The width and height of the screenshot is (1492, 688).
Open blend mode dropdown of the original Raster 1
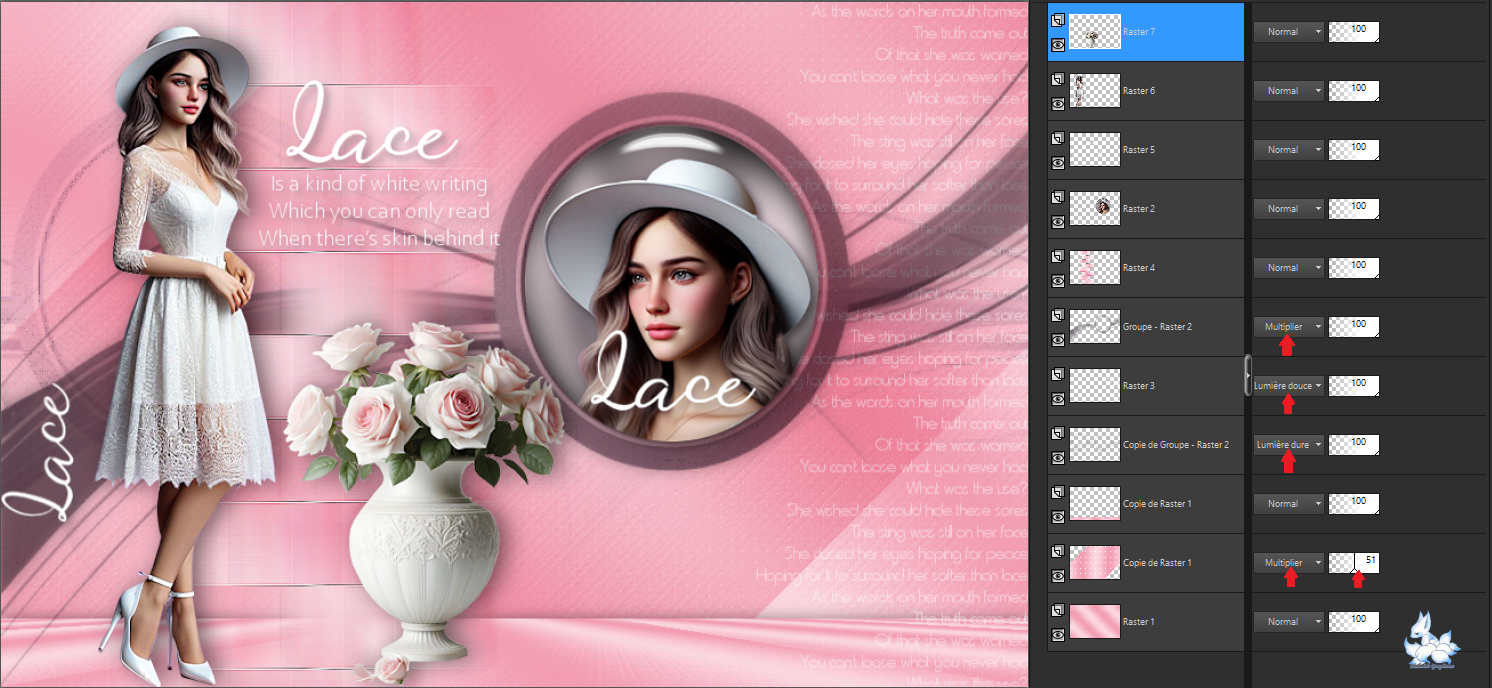coord(1289,622)
